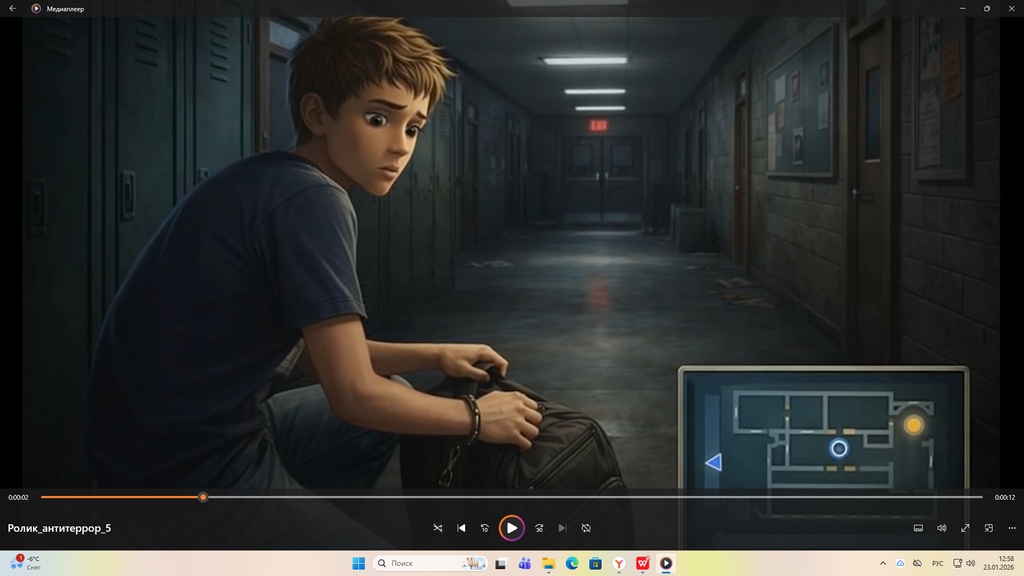The width and height of the screenshot is (1024, 576).
Task: Toggle shuffle mode
Action: (438, 528)
